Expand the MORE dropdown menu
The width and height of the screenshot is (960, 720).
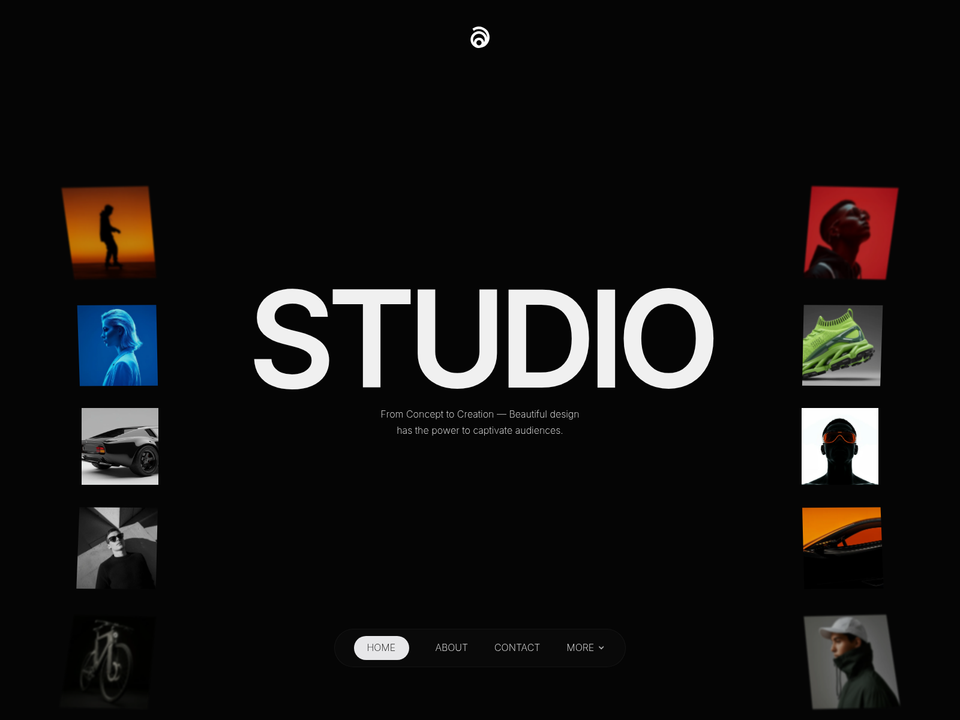coord(585,648)
